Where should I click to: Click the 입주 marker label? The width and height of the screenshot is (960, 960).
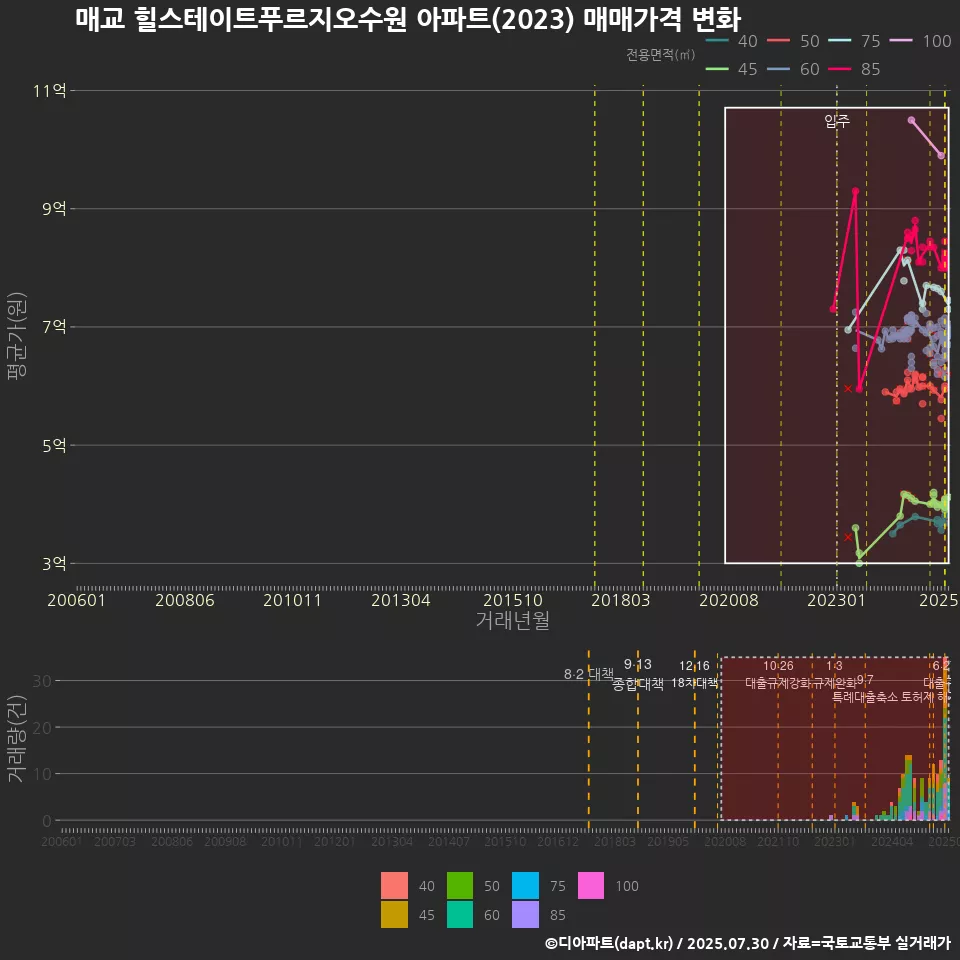point(837,121)
